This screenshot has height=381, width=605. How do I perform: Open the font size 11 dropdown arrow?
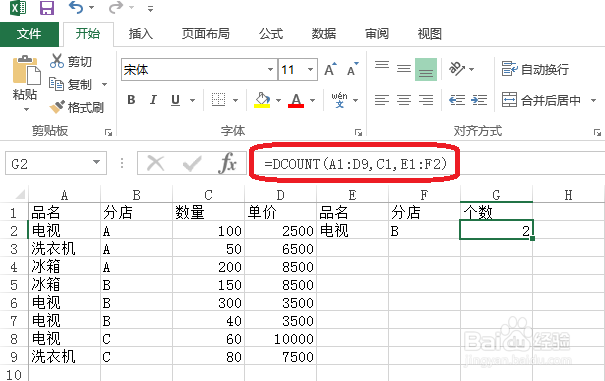[x=310, y=70]
